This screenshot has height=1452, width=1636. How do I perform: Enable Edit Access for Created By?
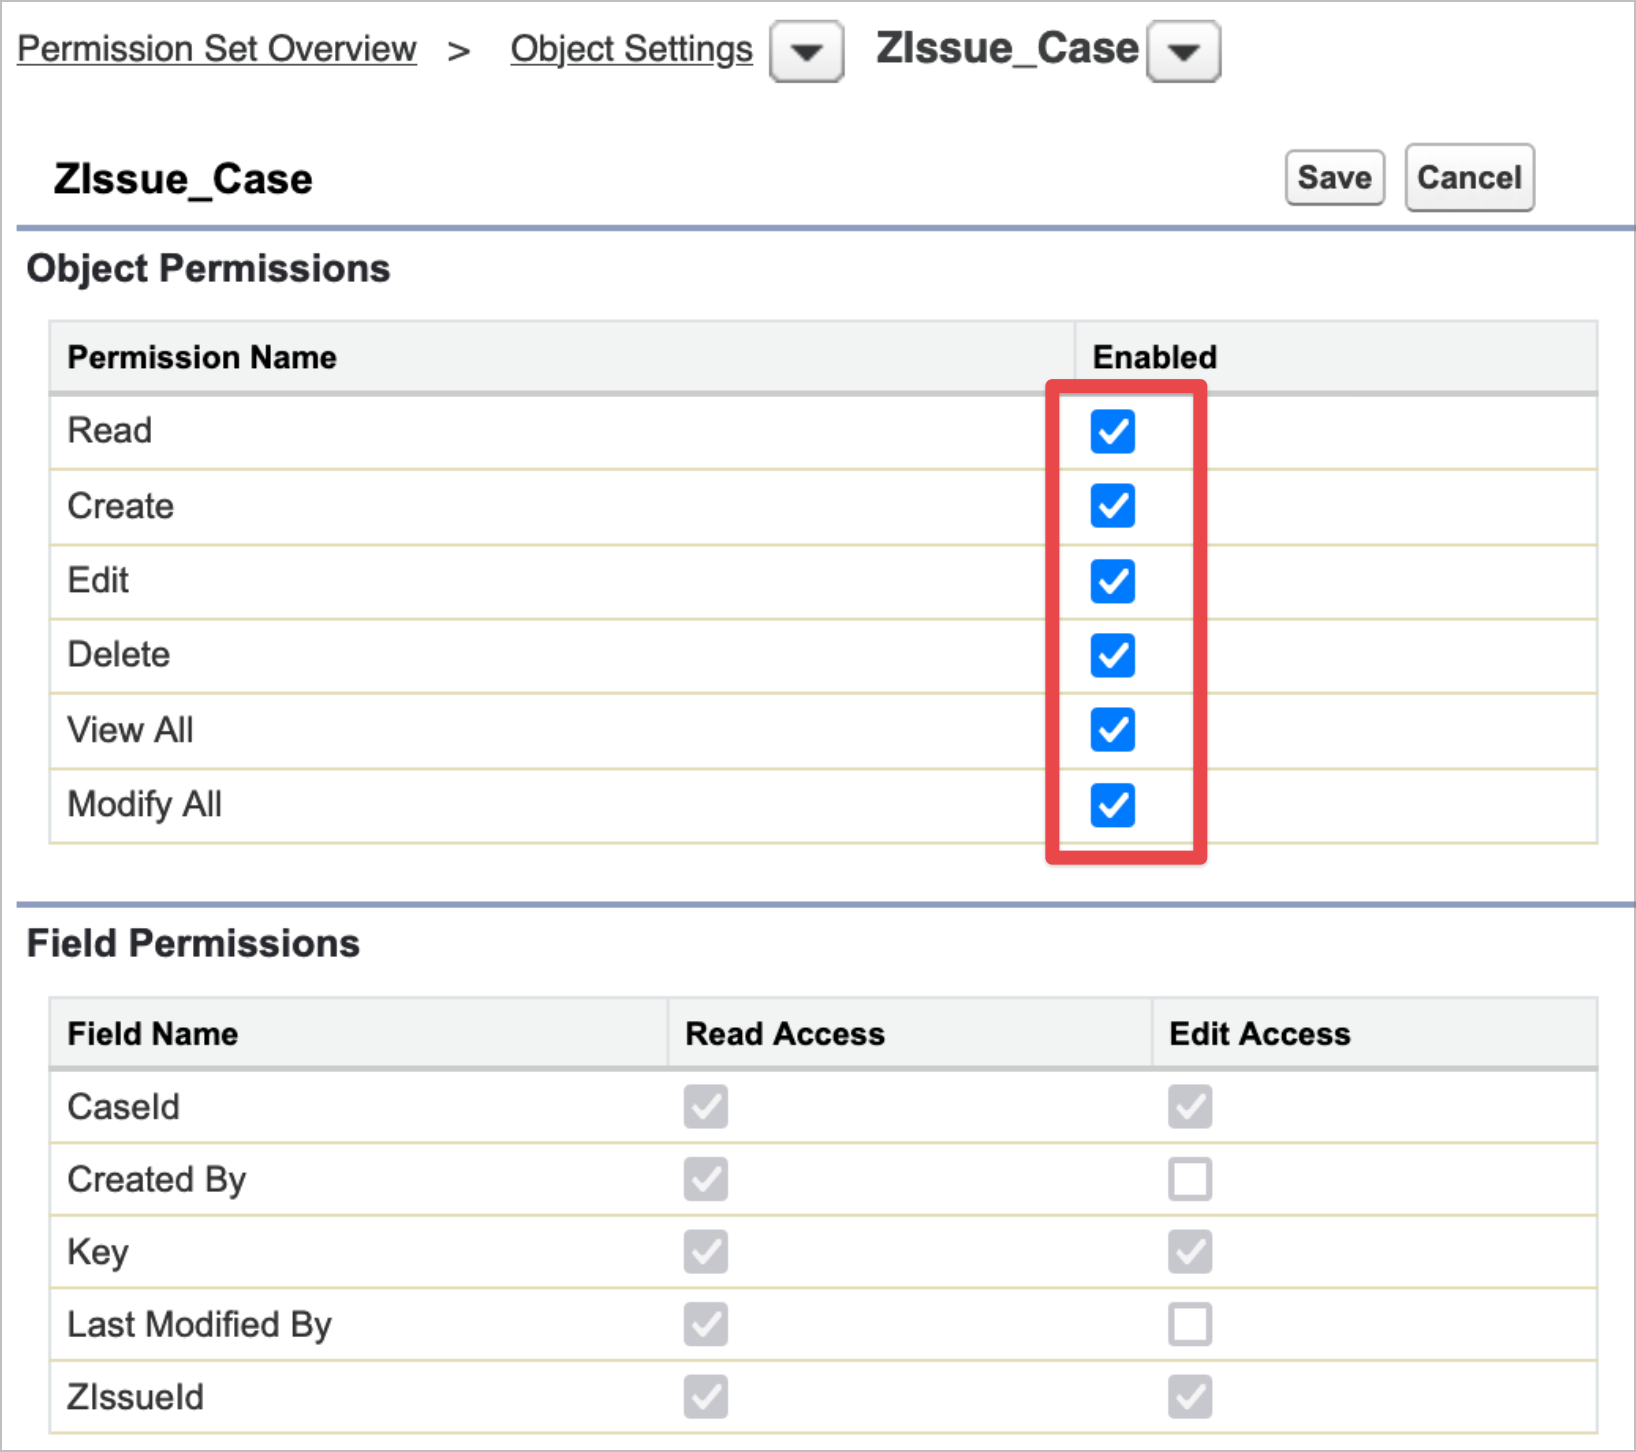pyautogui.click(x=1189, y=1179)
